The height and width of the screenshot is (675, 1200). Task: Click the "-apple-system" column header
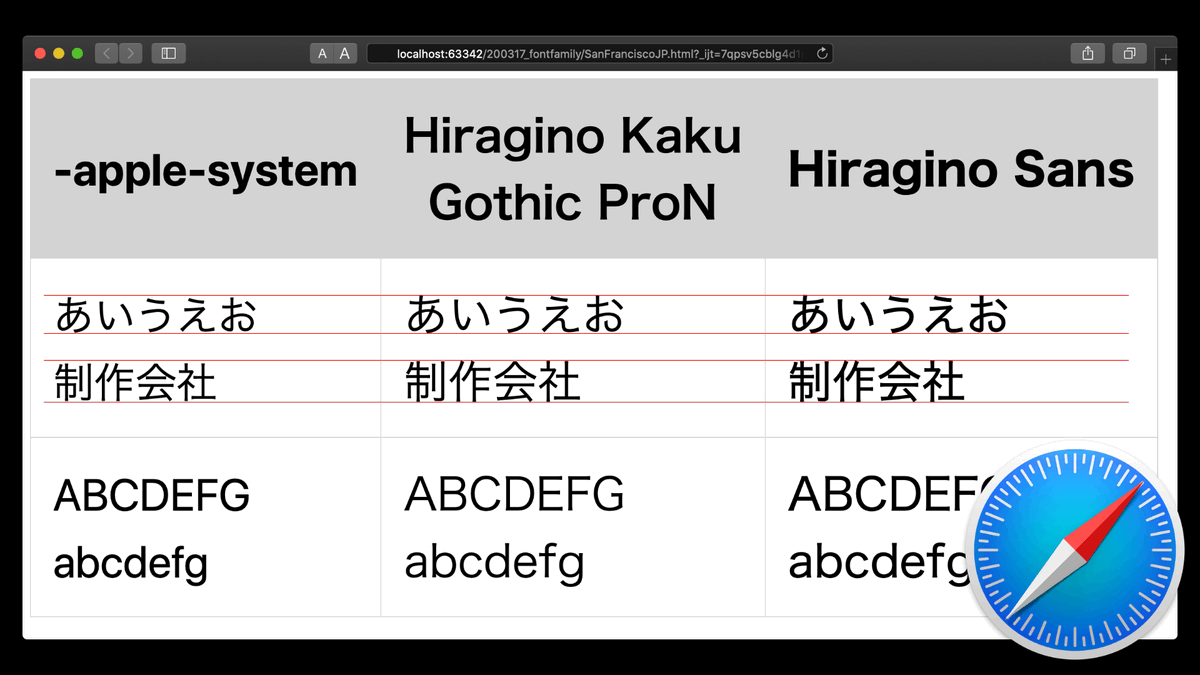(205, 171)
